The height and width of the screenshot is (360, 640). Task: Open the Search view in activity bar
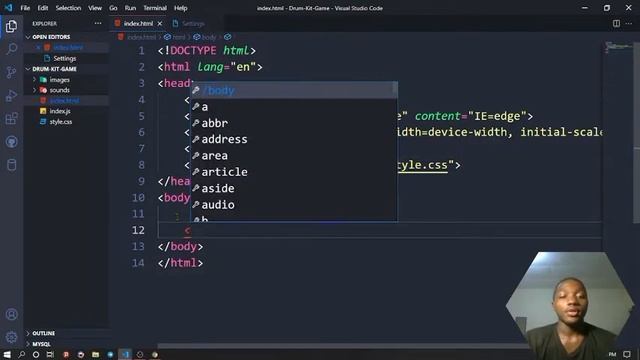pos(11,49)
